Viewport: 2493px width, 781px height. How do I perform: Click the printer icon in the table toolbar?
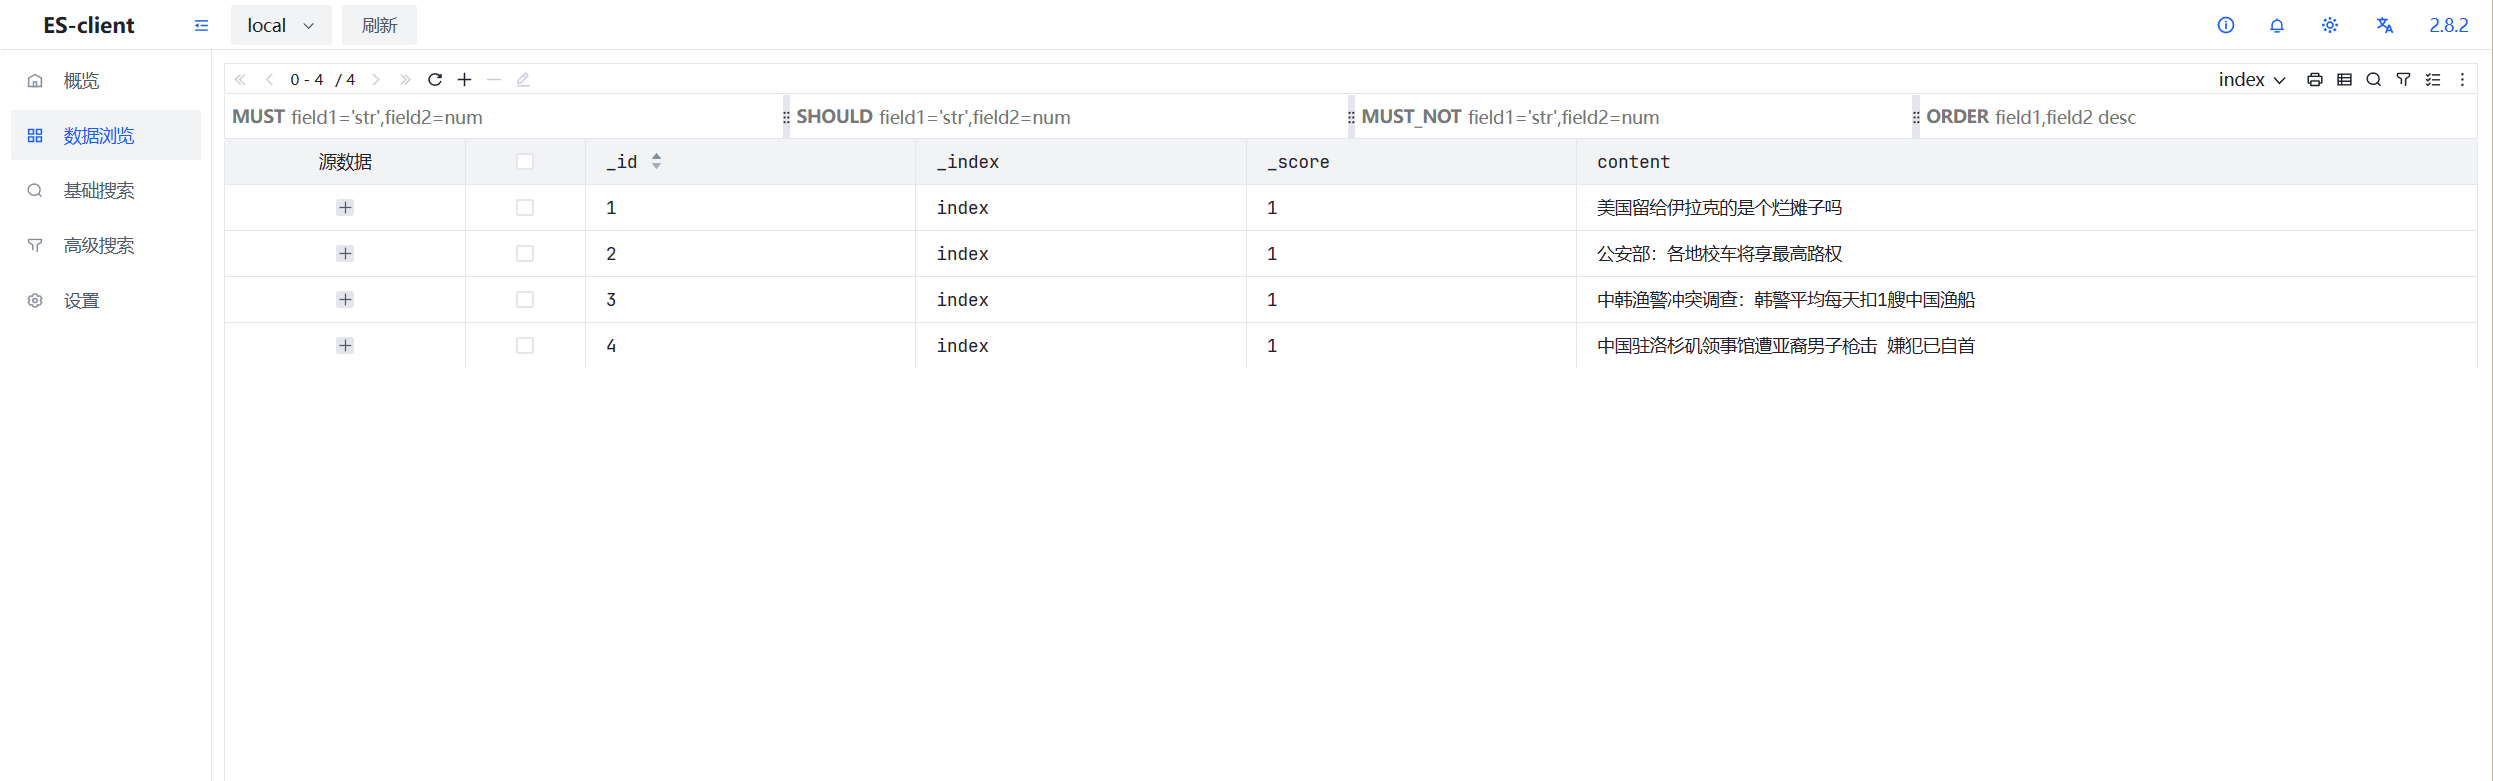(2314, 80)
